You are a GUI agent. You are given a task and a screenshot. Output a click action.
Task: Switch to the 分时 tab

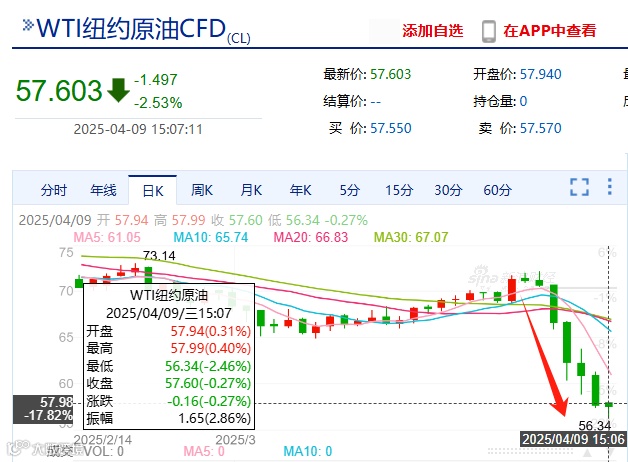[x=54, y=190]
